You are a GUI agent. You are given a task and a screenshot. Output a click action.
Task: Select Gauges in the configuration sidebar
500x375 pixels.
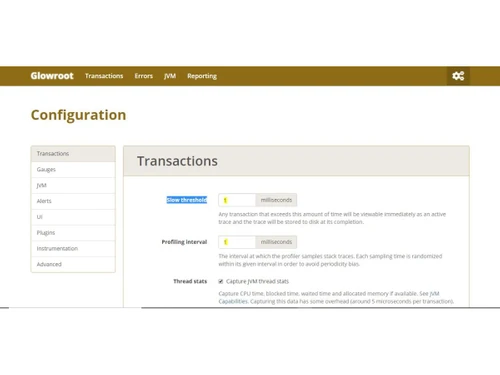[73, 169]
